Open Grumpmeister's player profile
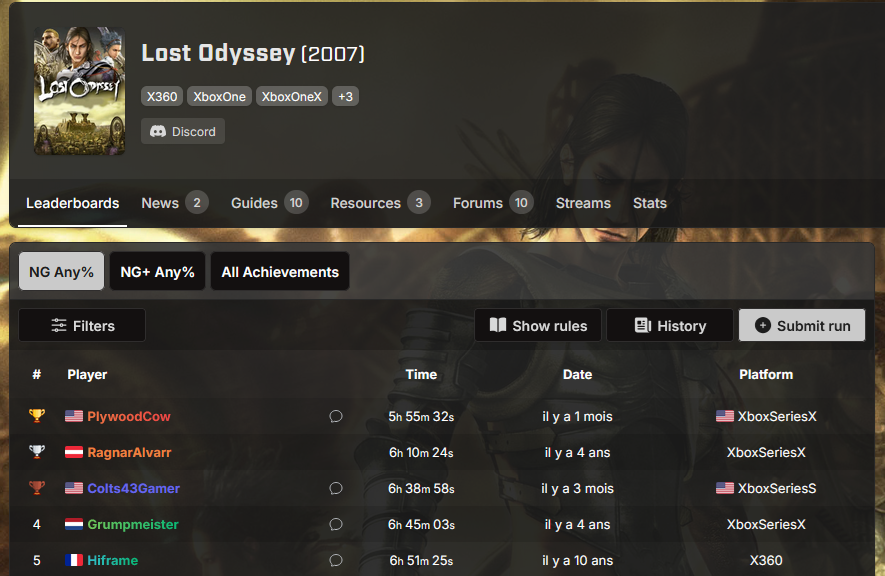The image size is (885, 576). coord(133,525)
